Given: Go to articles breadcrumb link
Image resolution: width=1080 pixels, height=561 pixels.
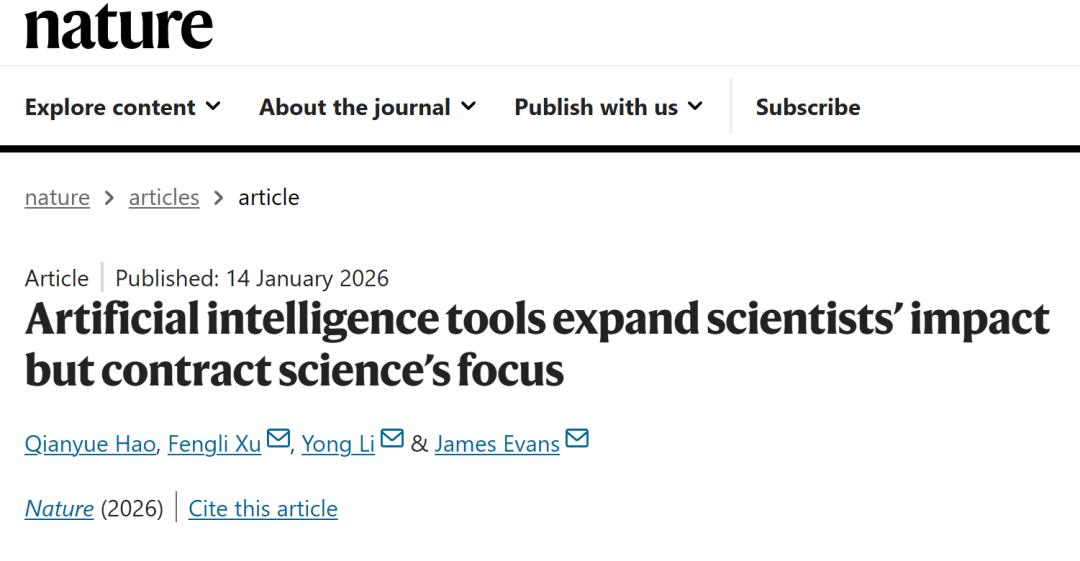Looking at the screenshot, I should point(164,197).
